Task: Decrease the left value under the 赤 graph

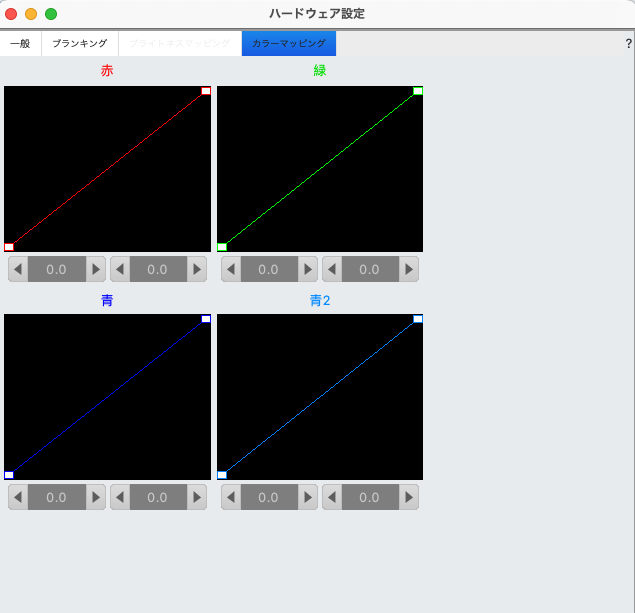Action: click(x=18, y=269)
